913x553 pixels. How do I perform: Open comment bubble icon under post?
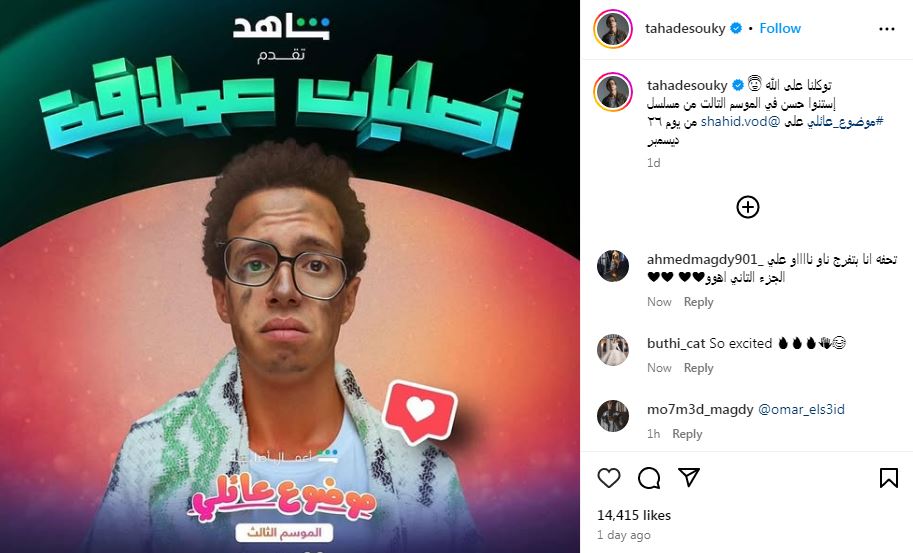pyautogui.click(x=649, y=478)
